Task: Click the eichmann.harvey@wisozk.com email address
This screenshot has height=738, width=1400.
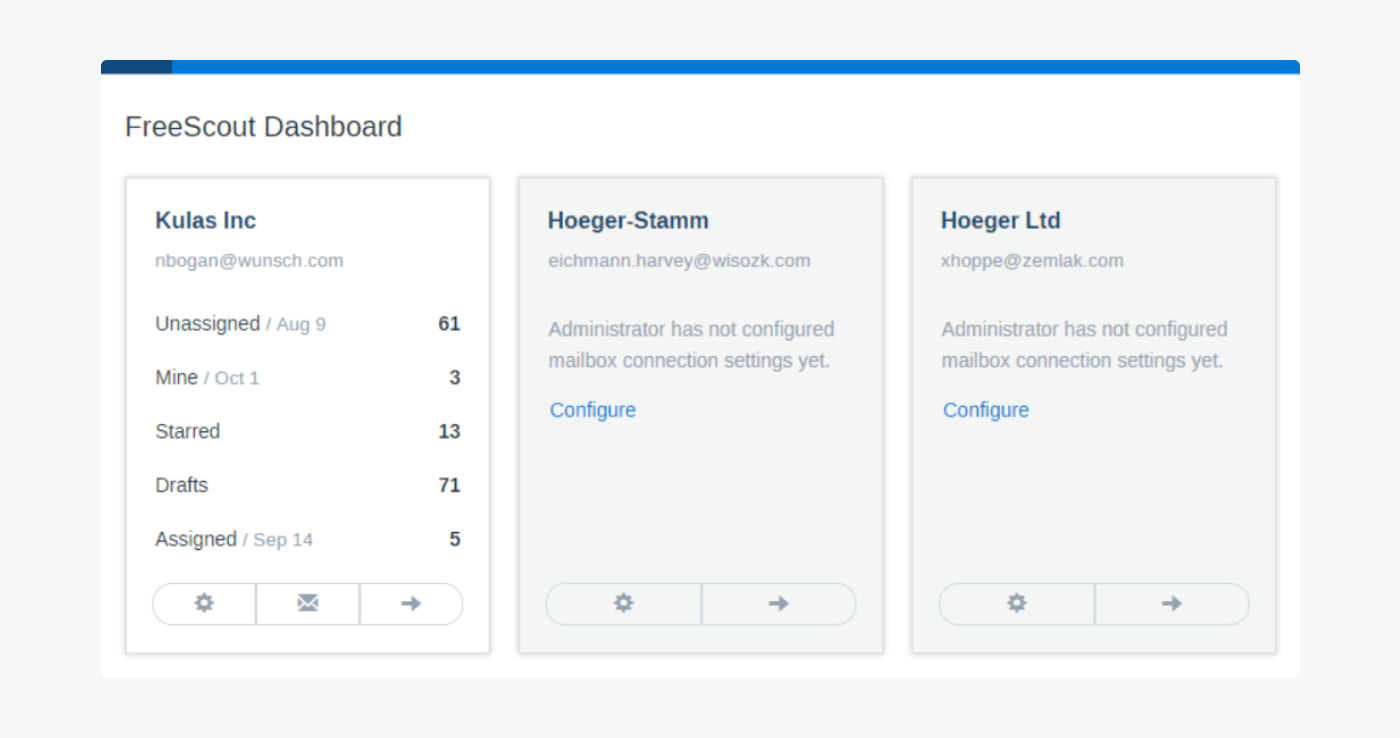Action: [x=679, y=261]
